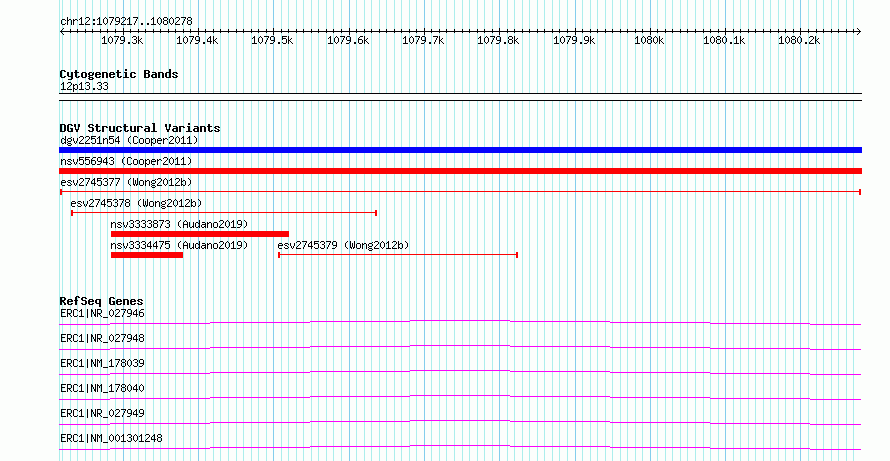Click the chr12:1079217..1080278 region label

126,22
